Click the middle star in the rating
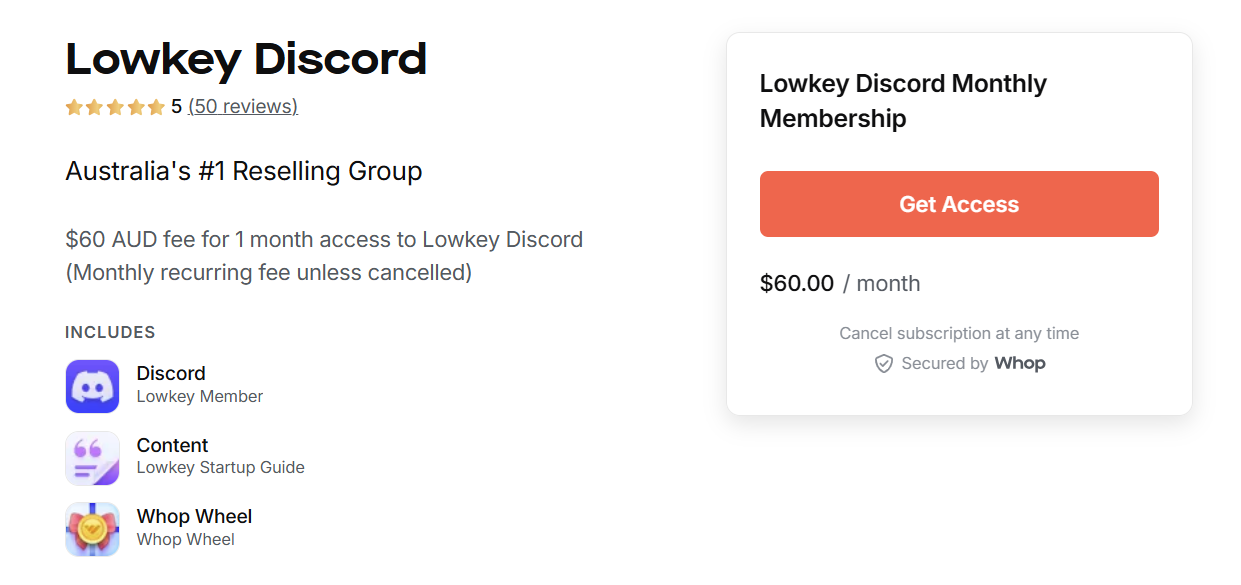Image resolution: width=1241 pixels, height=585 pixels. [x=114, y=106]
